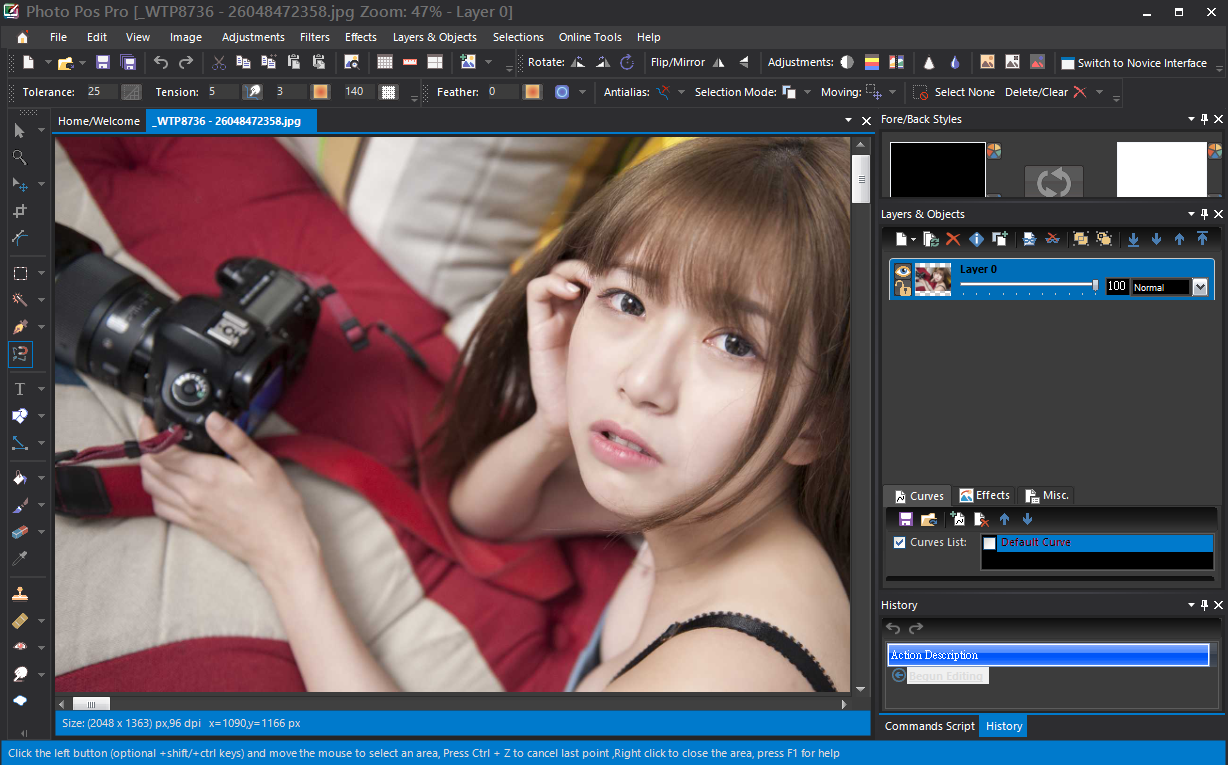The image size is (1228, 765).
Task: Click the Layer 0 opacity slider
Action: tap(1029, 286)
